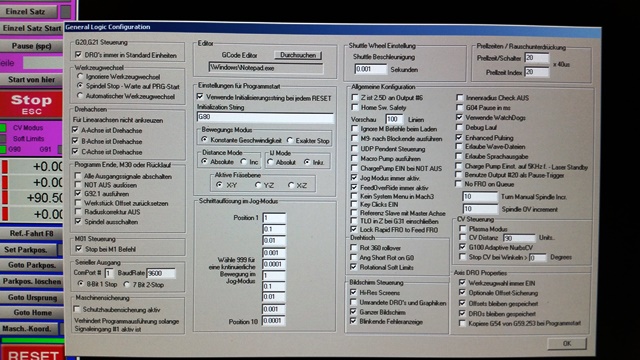Viewport: 640px width, 360px height.
Task: Toggle Stop bei M1 Befehl checkbox
Action: [x=79, y=249]
